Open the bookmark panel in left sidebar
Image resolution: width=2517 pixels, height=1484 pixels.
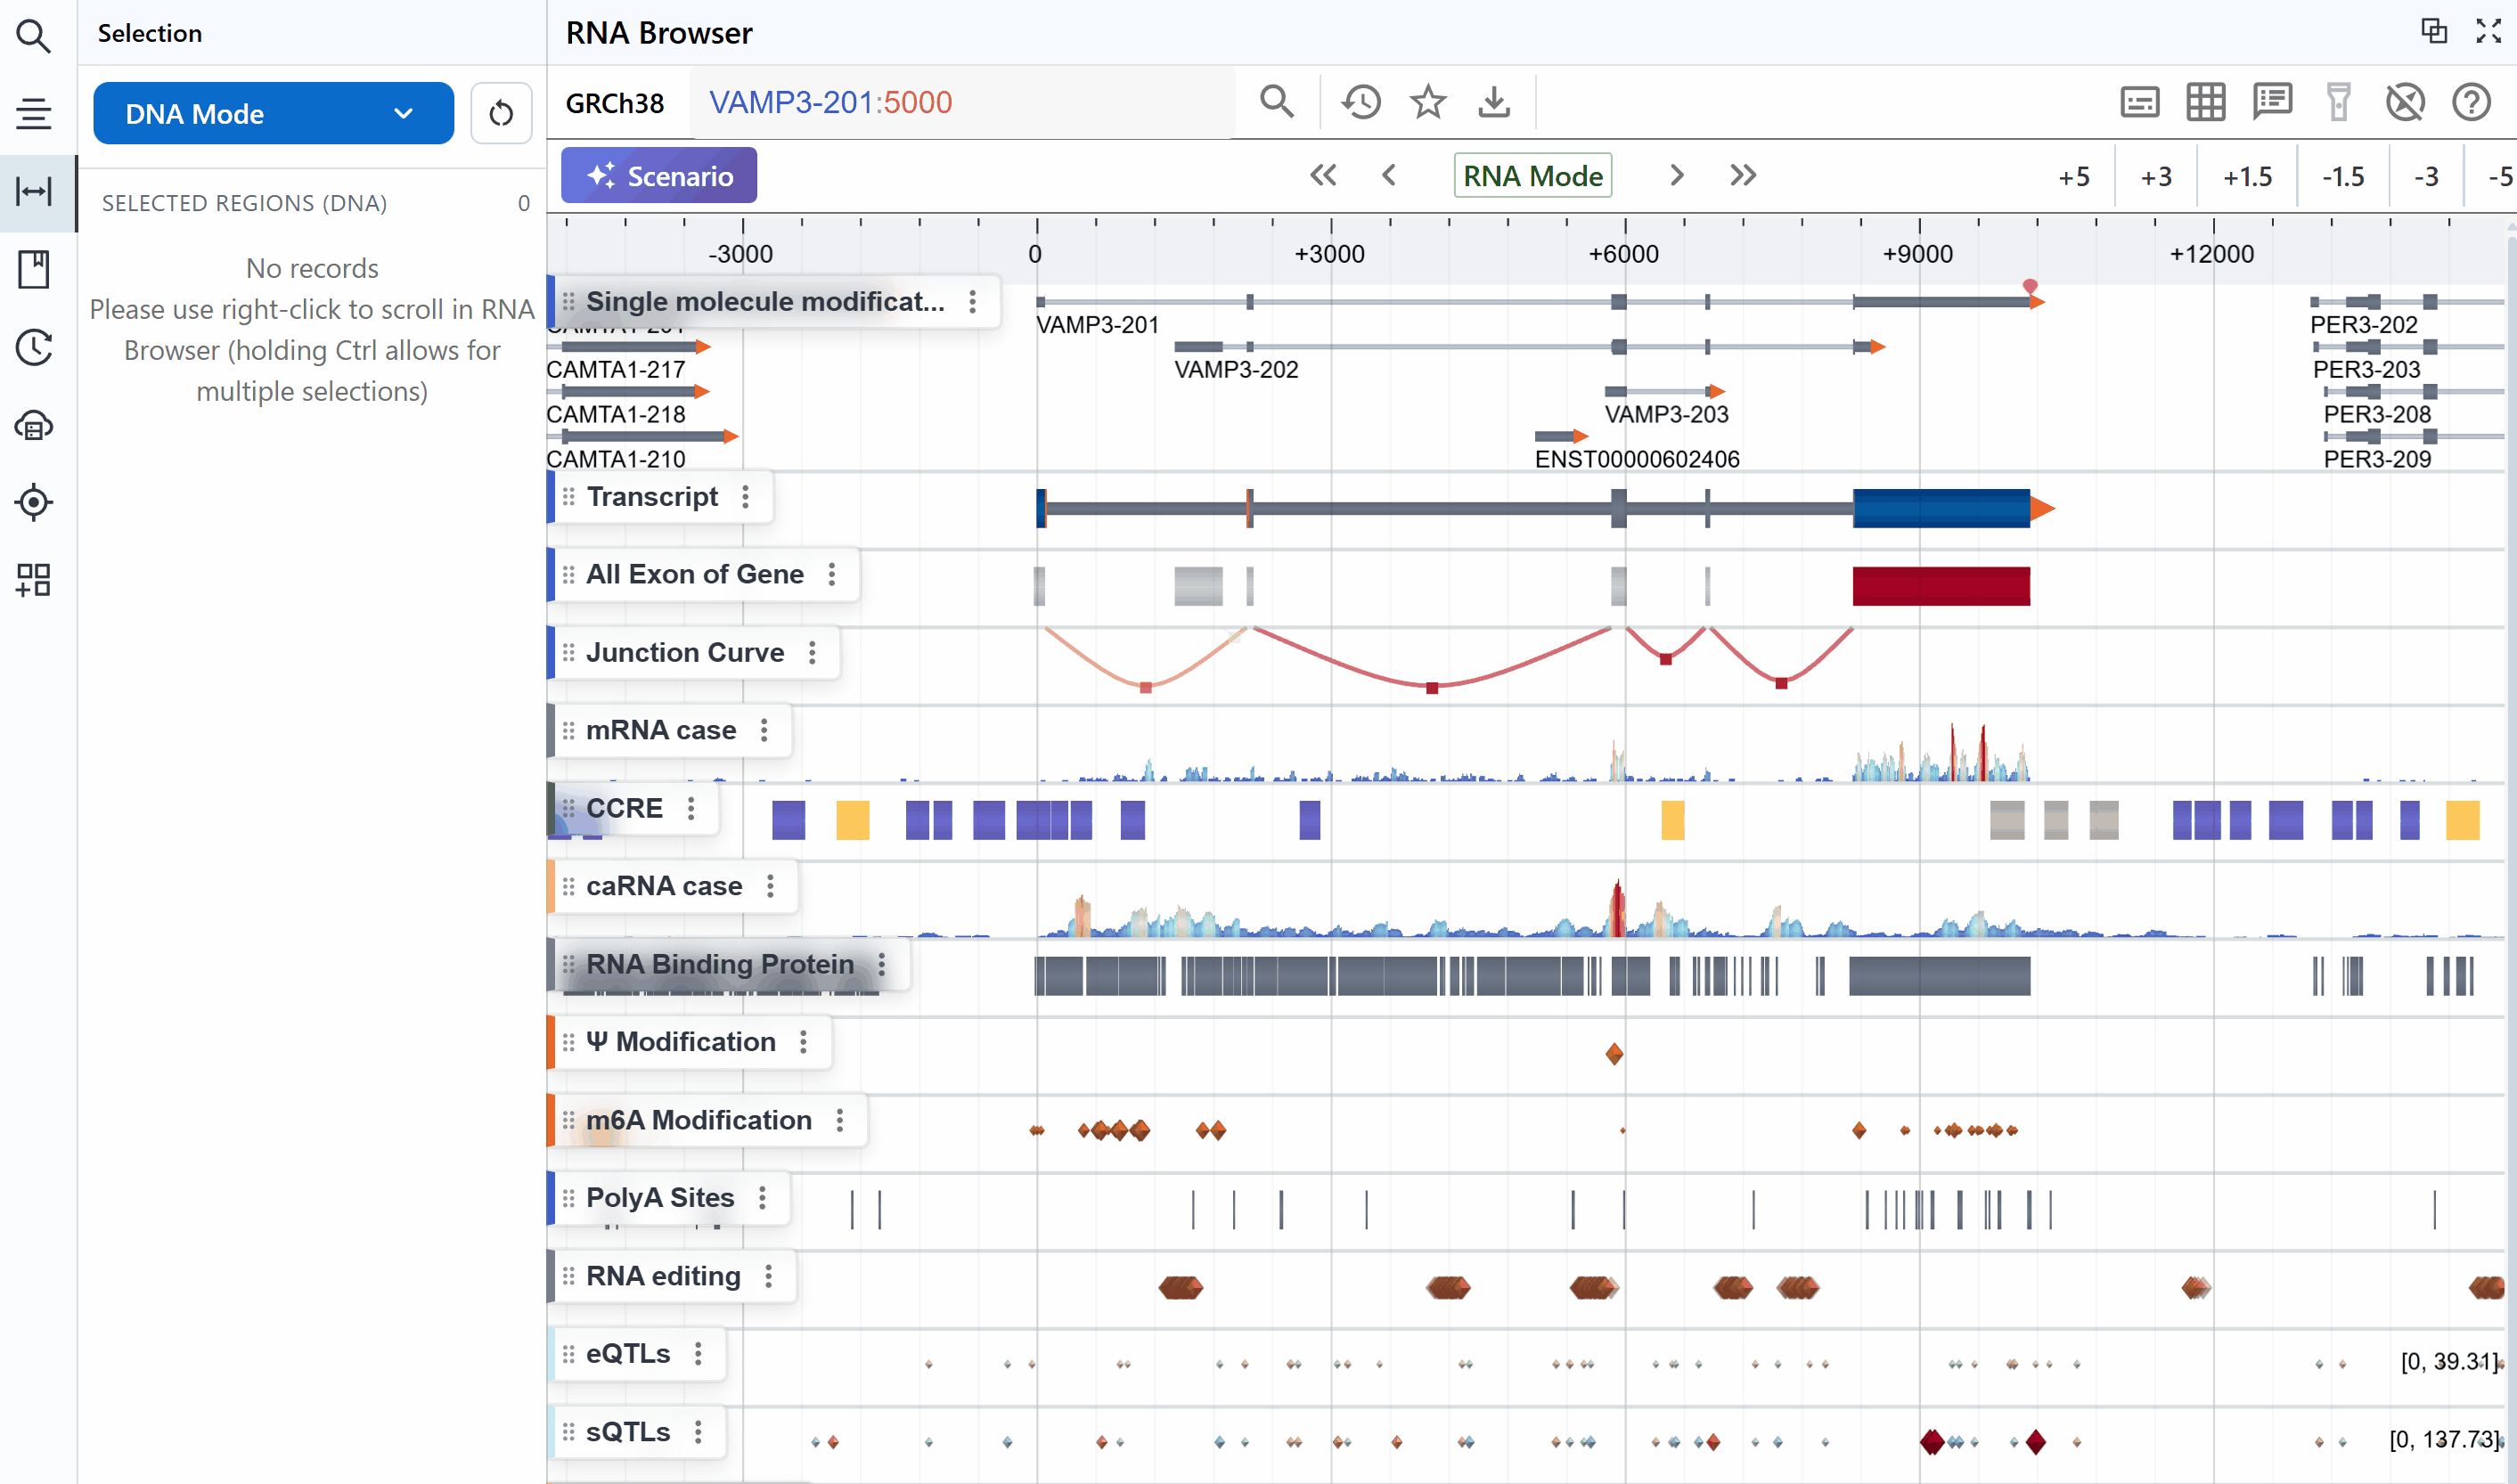pyautogui.click(x=34, y=269)
